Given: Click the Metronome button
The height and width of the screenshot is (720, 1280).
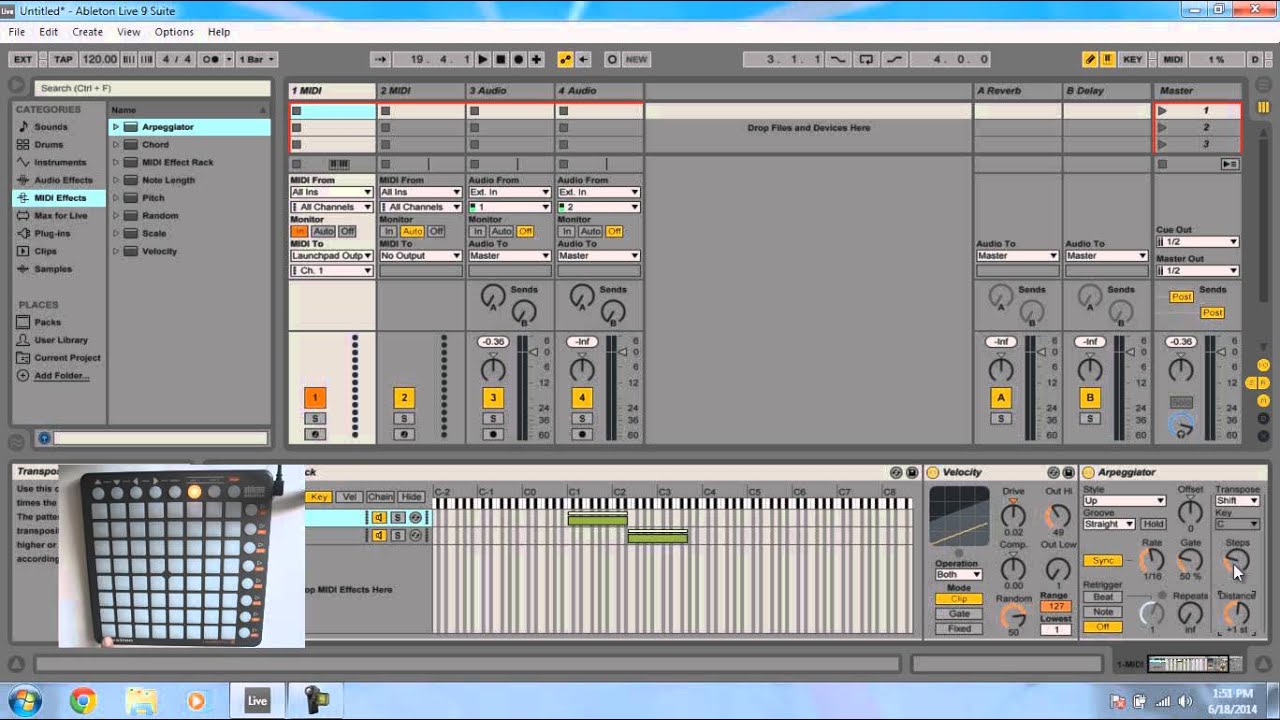Looking at the screenshot, I should 210,59.
